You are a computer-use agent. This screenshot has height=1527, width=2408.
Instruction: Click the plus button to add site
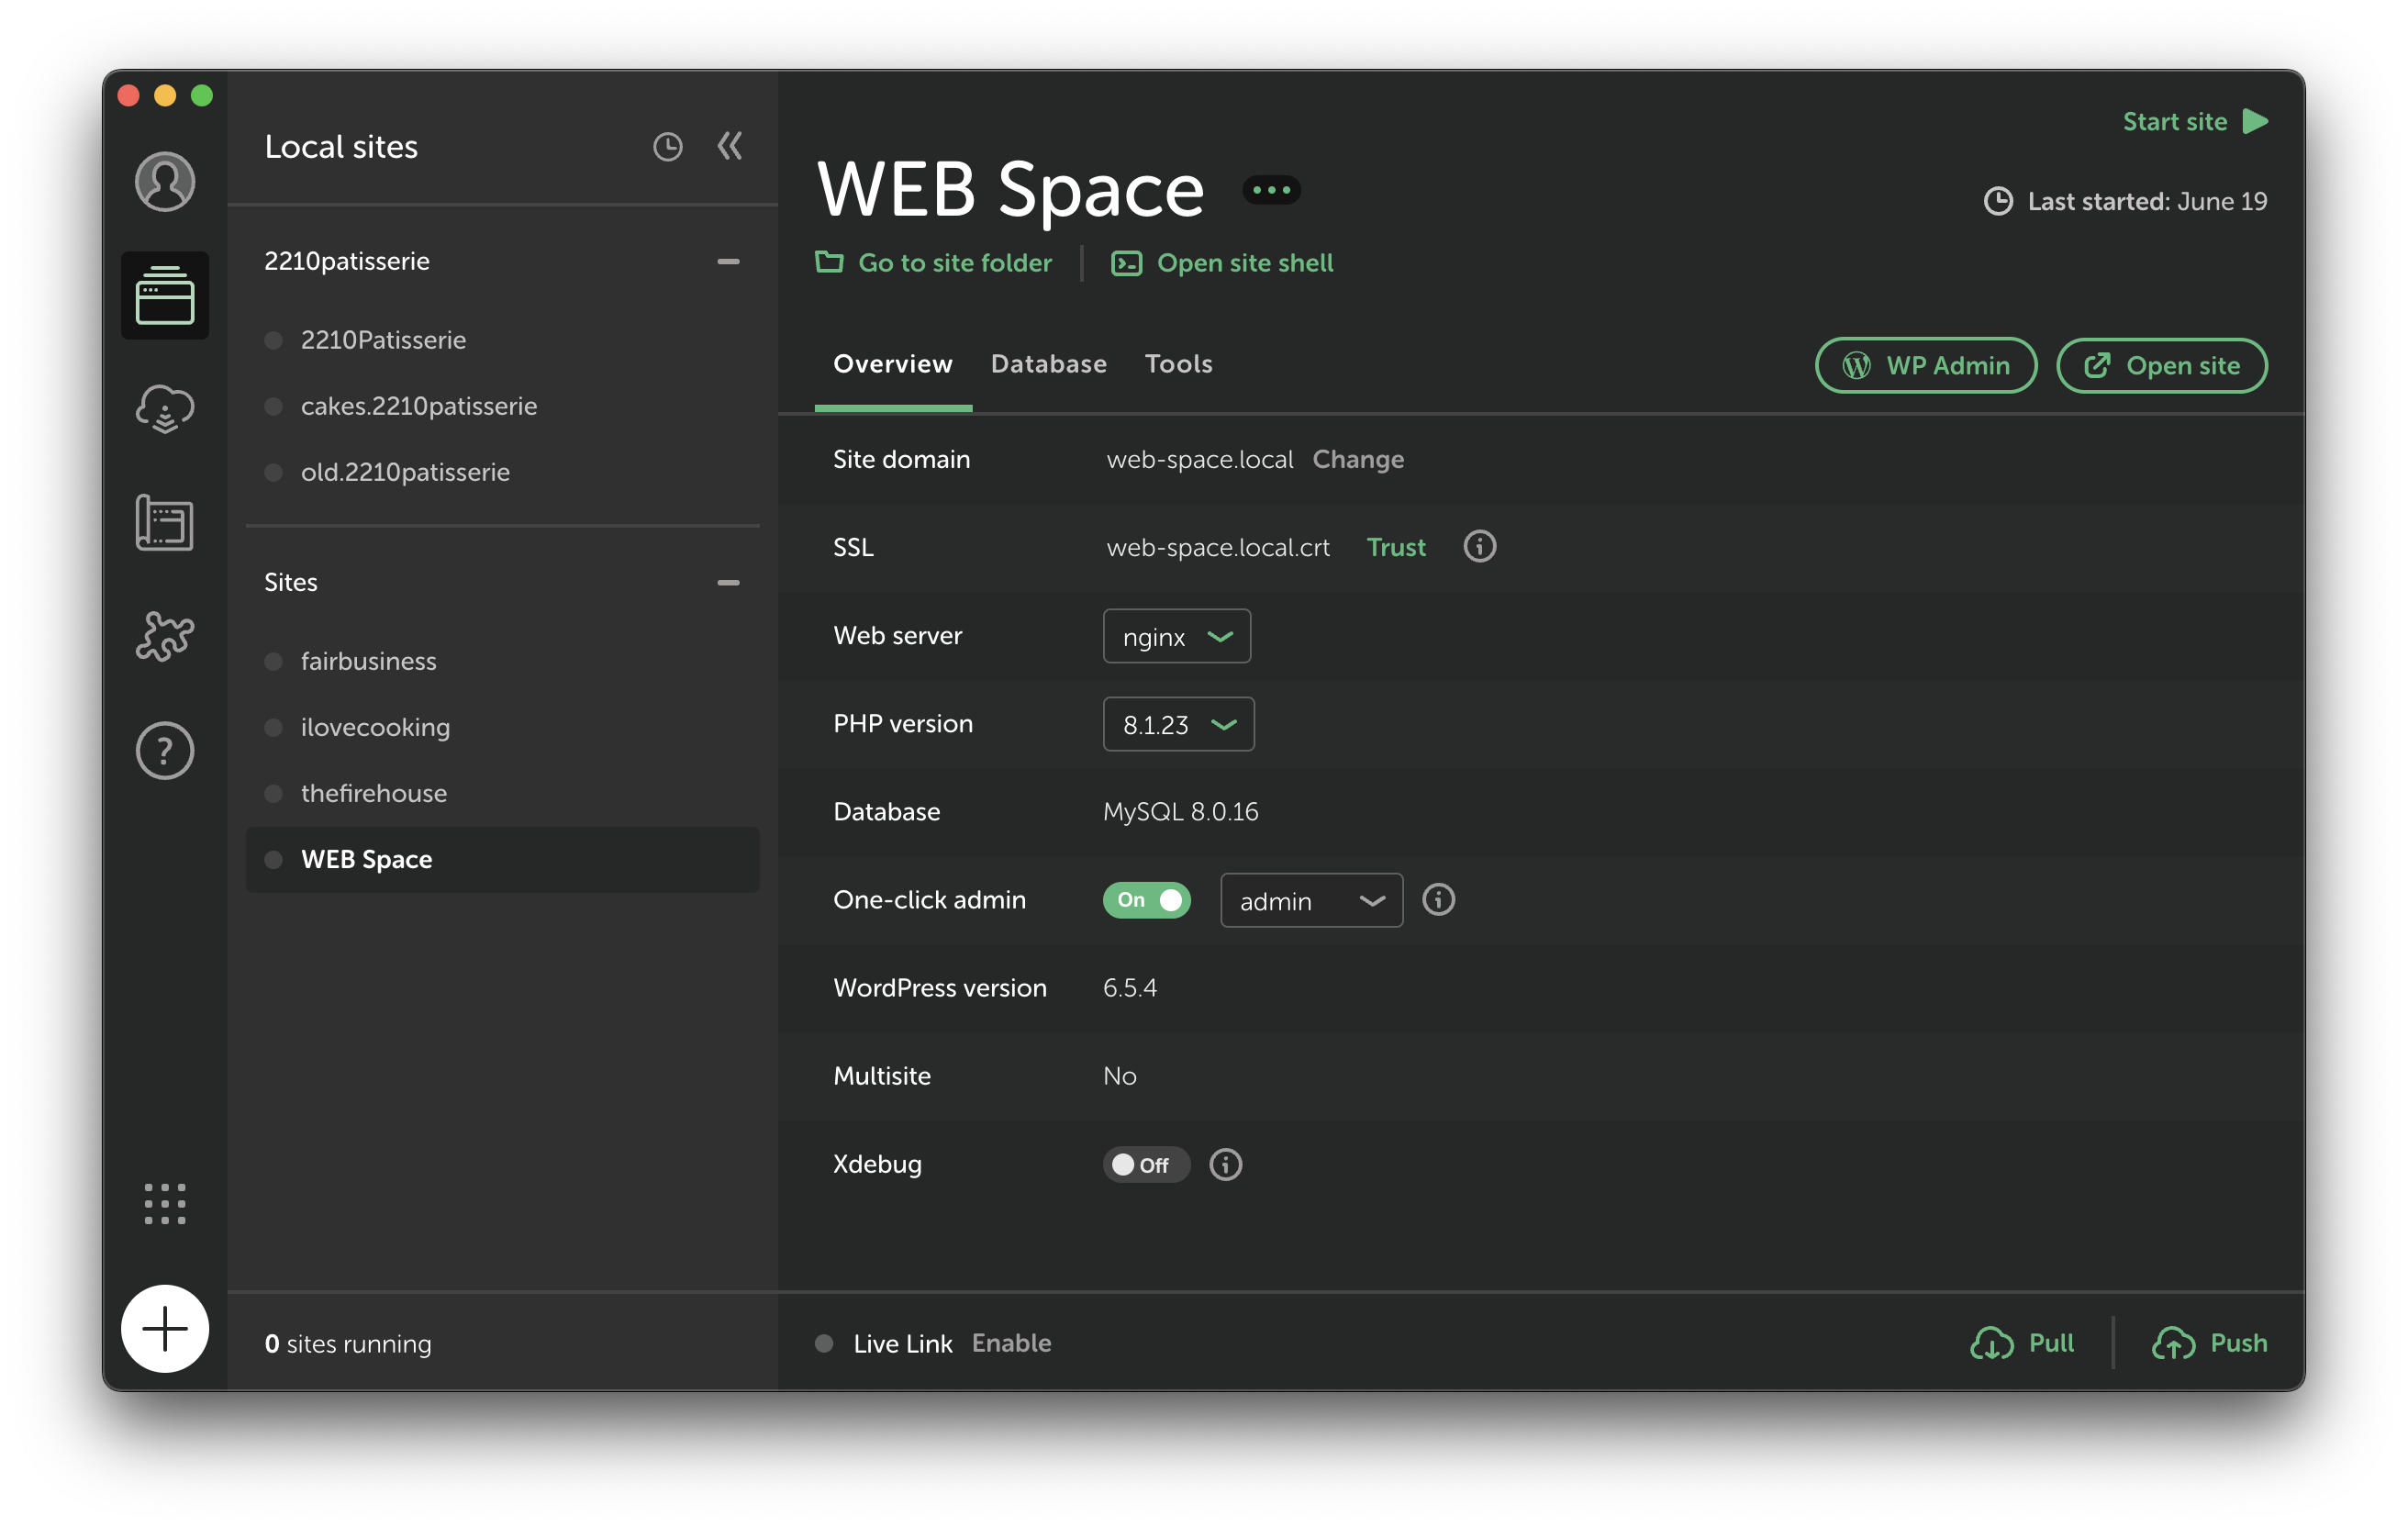(165, 1328)
